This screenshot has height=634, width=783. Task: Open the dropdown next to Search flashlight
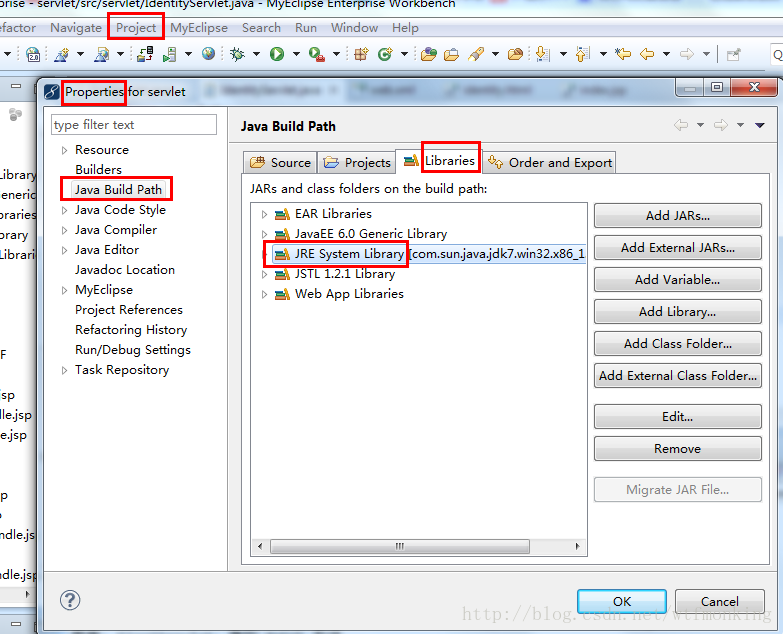495,54
